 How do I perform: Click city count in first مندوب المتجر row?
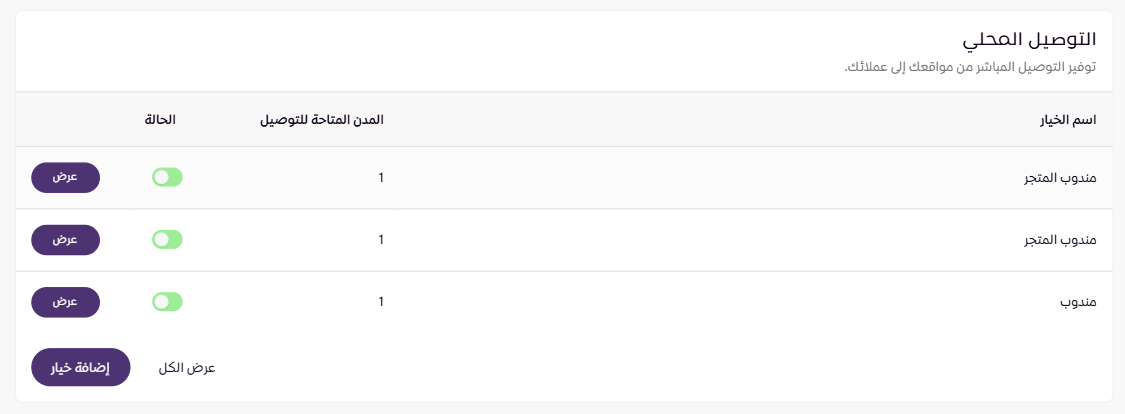click(x=380, y=178)
